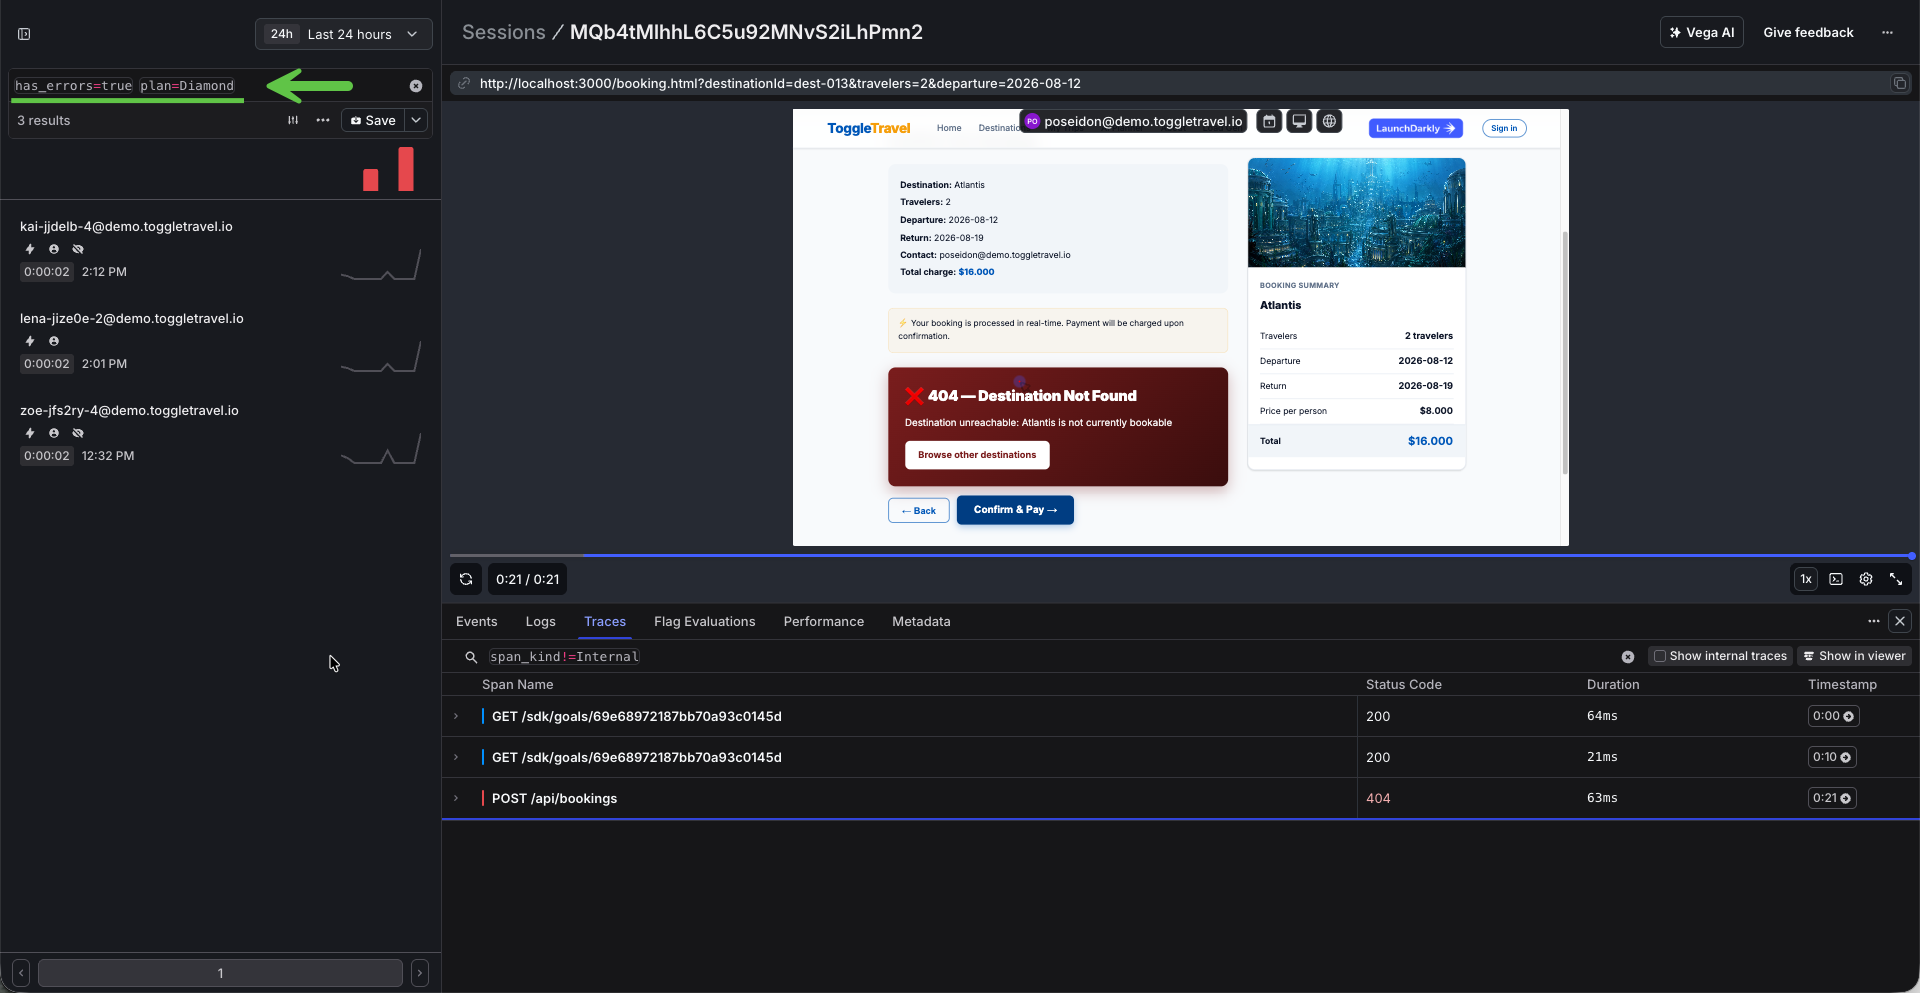Click Give feedback
Viewport: 1920px width, 993px height.
pyautogui.click(x=1808, y=33)
